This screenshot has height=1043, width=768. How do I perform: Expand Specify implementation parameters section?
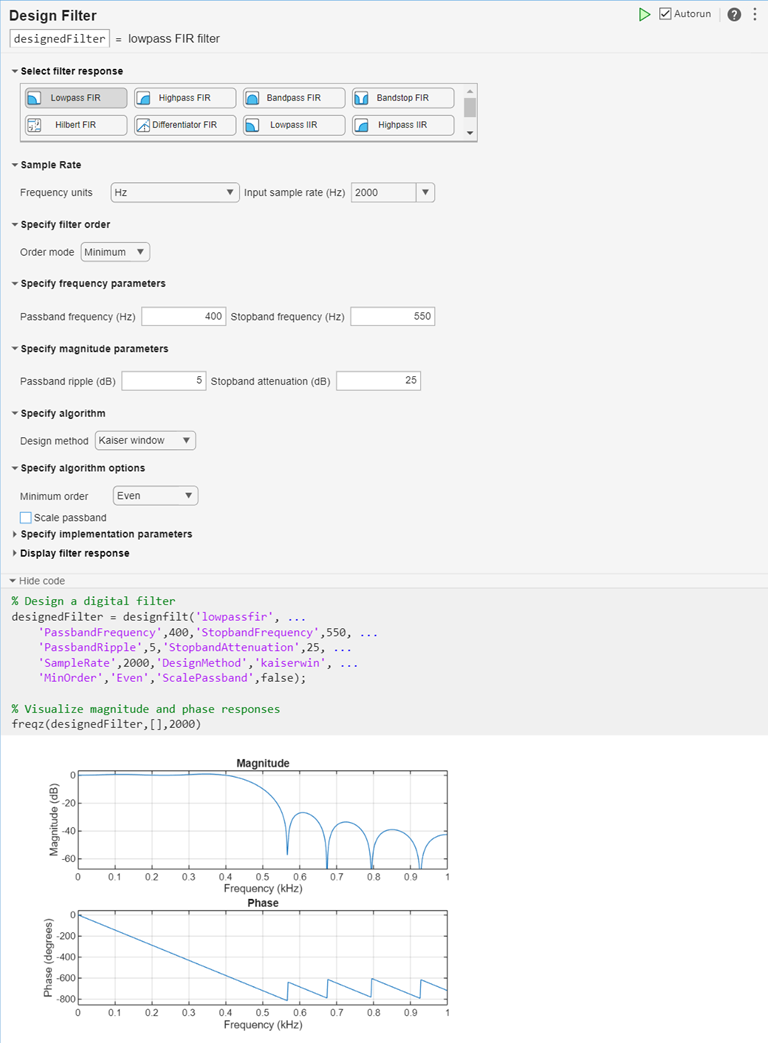[x=103, y=534]
